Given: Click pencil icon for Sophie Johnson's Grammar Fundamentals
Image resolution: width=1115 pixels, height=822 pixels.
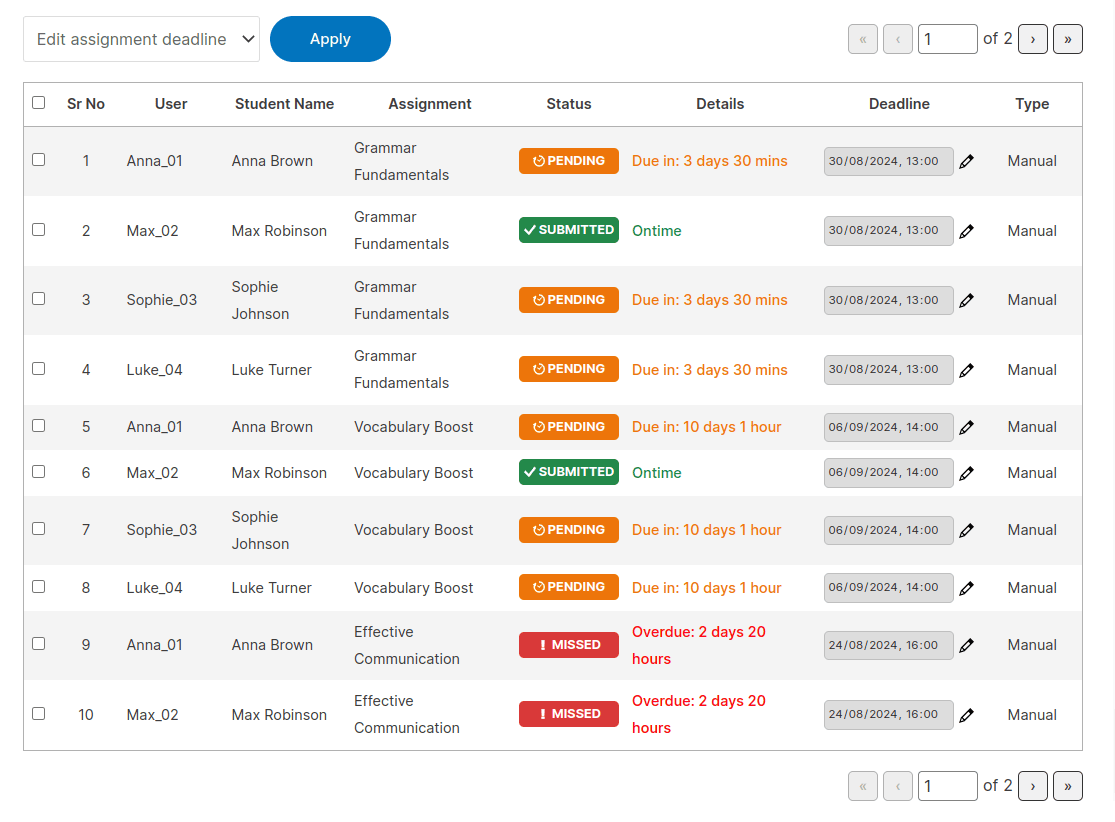Looking at the screenshot, I should (966, 300).
